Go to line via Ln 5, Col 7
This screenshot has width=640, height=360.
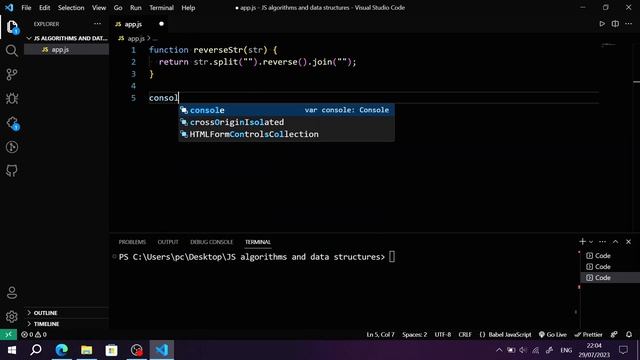coord(380,334)
